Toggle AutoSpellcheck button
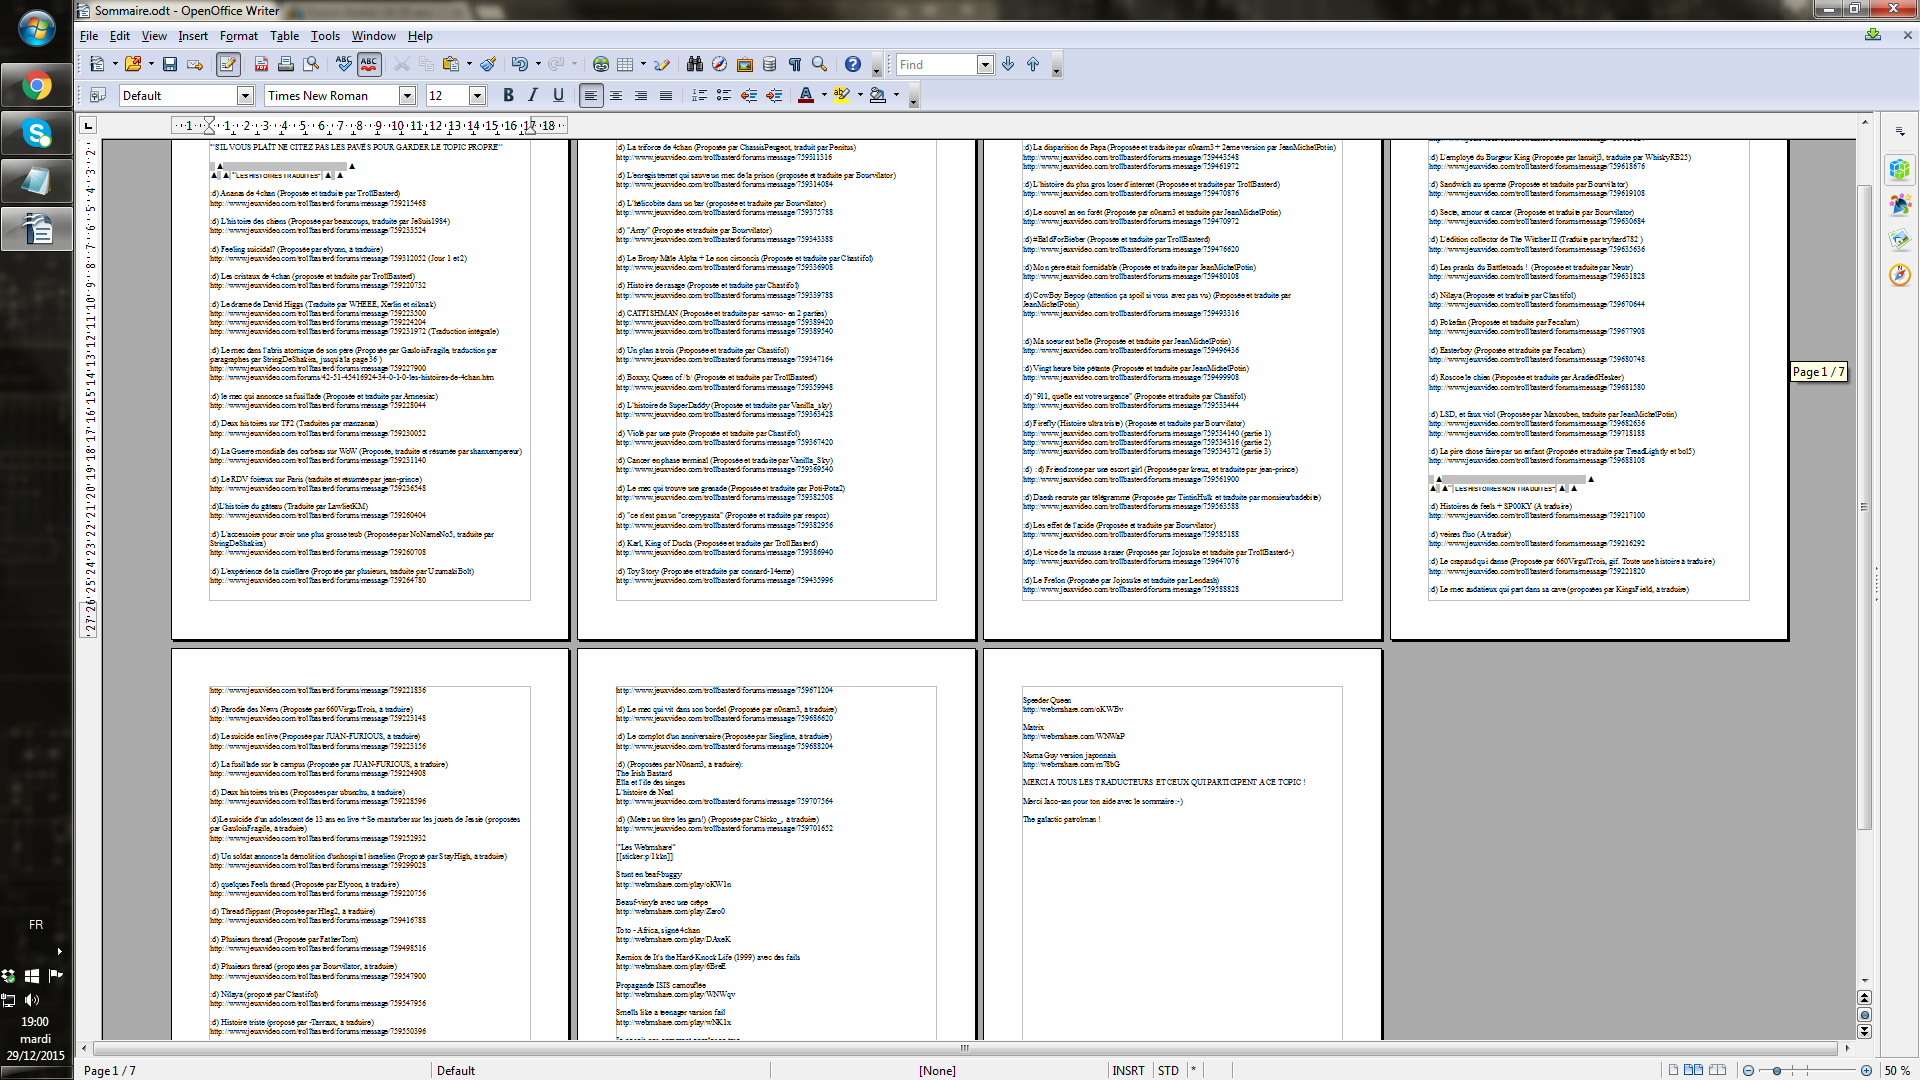This screenshot has height=1080, width=1920. pos(369,64)
